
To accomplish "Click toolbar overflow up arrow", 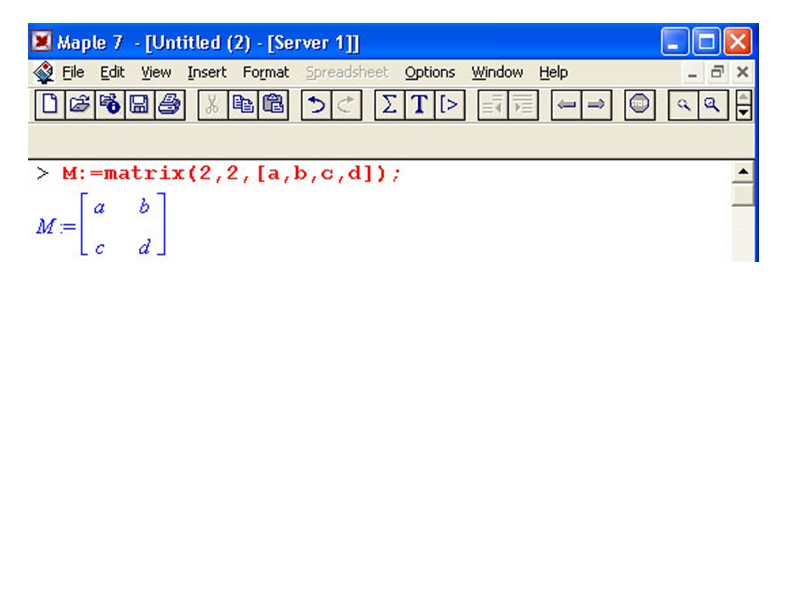I will (x=744, y=97).
